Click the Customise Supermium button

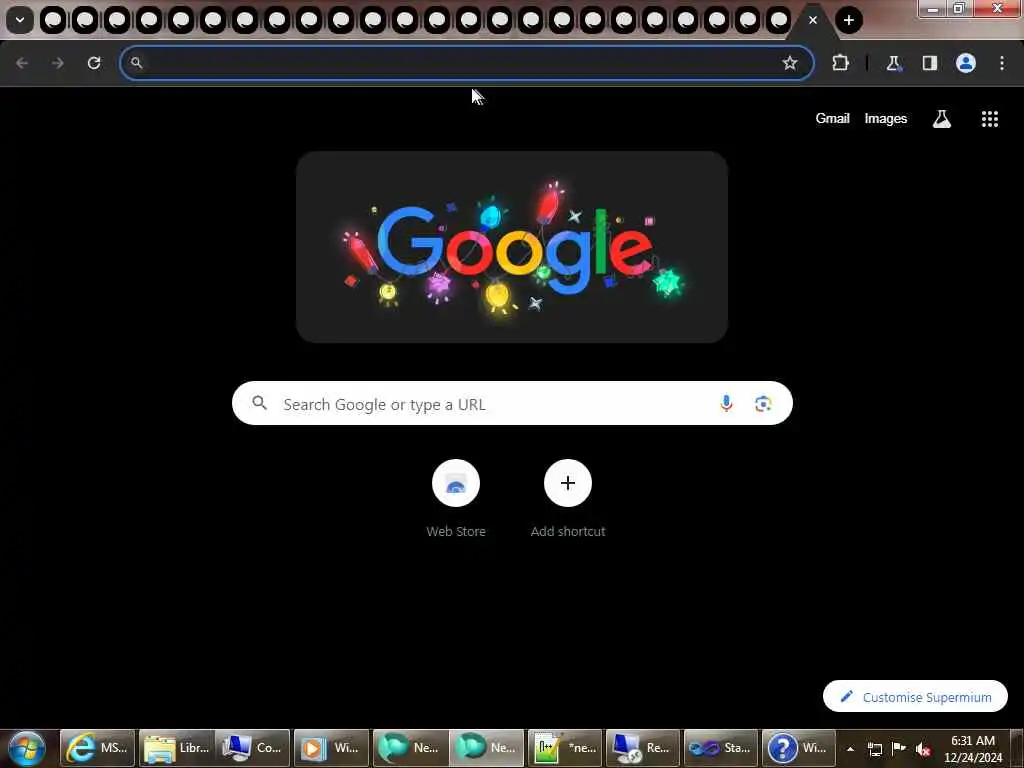915,697
